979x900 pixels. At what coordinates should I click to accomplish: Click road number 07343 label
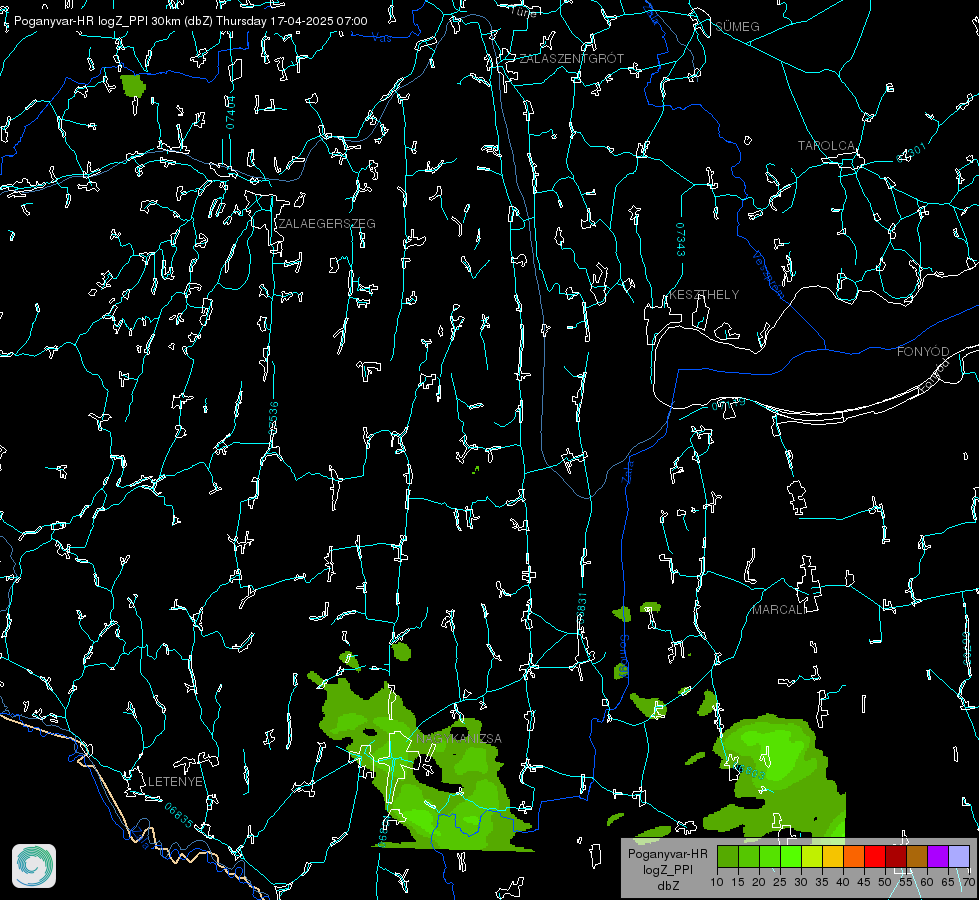[680, 240]
